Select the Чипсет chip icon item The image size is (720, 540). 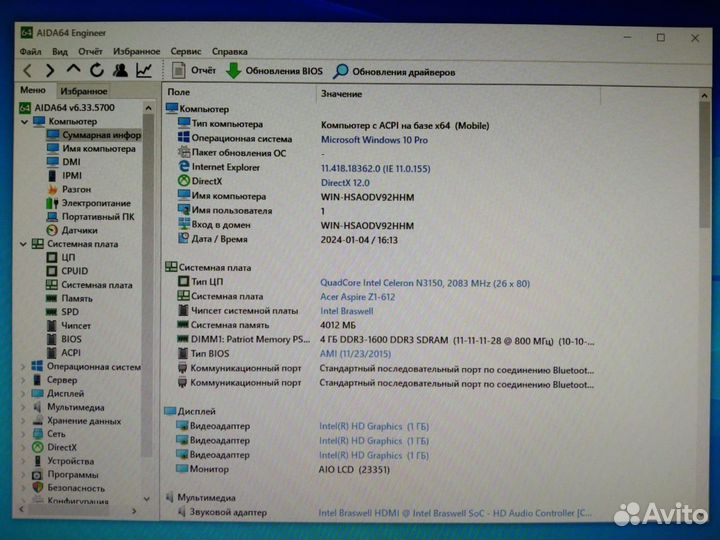(69, 326)
